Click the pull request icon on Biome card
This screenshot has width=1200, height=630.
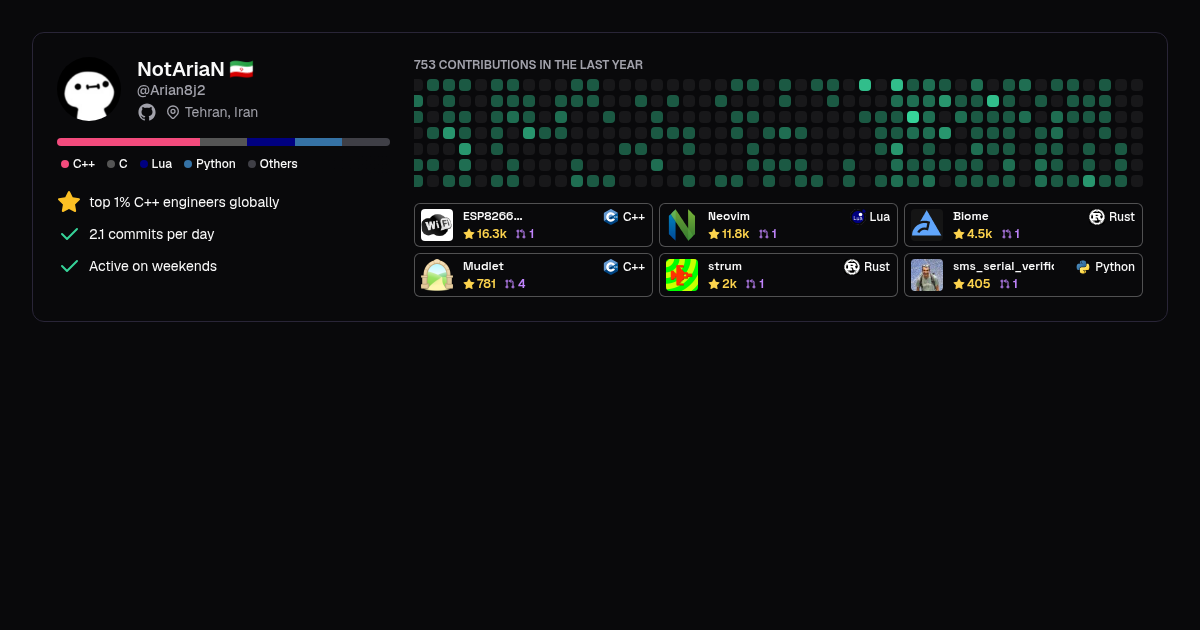click(x=1007, y=234)
